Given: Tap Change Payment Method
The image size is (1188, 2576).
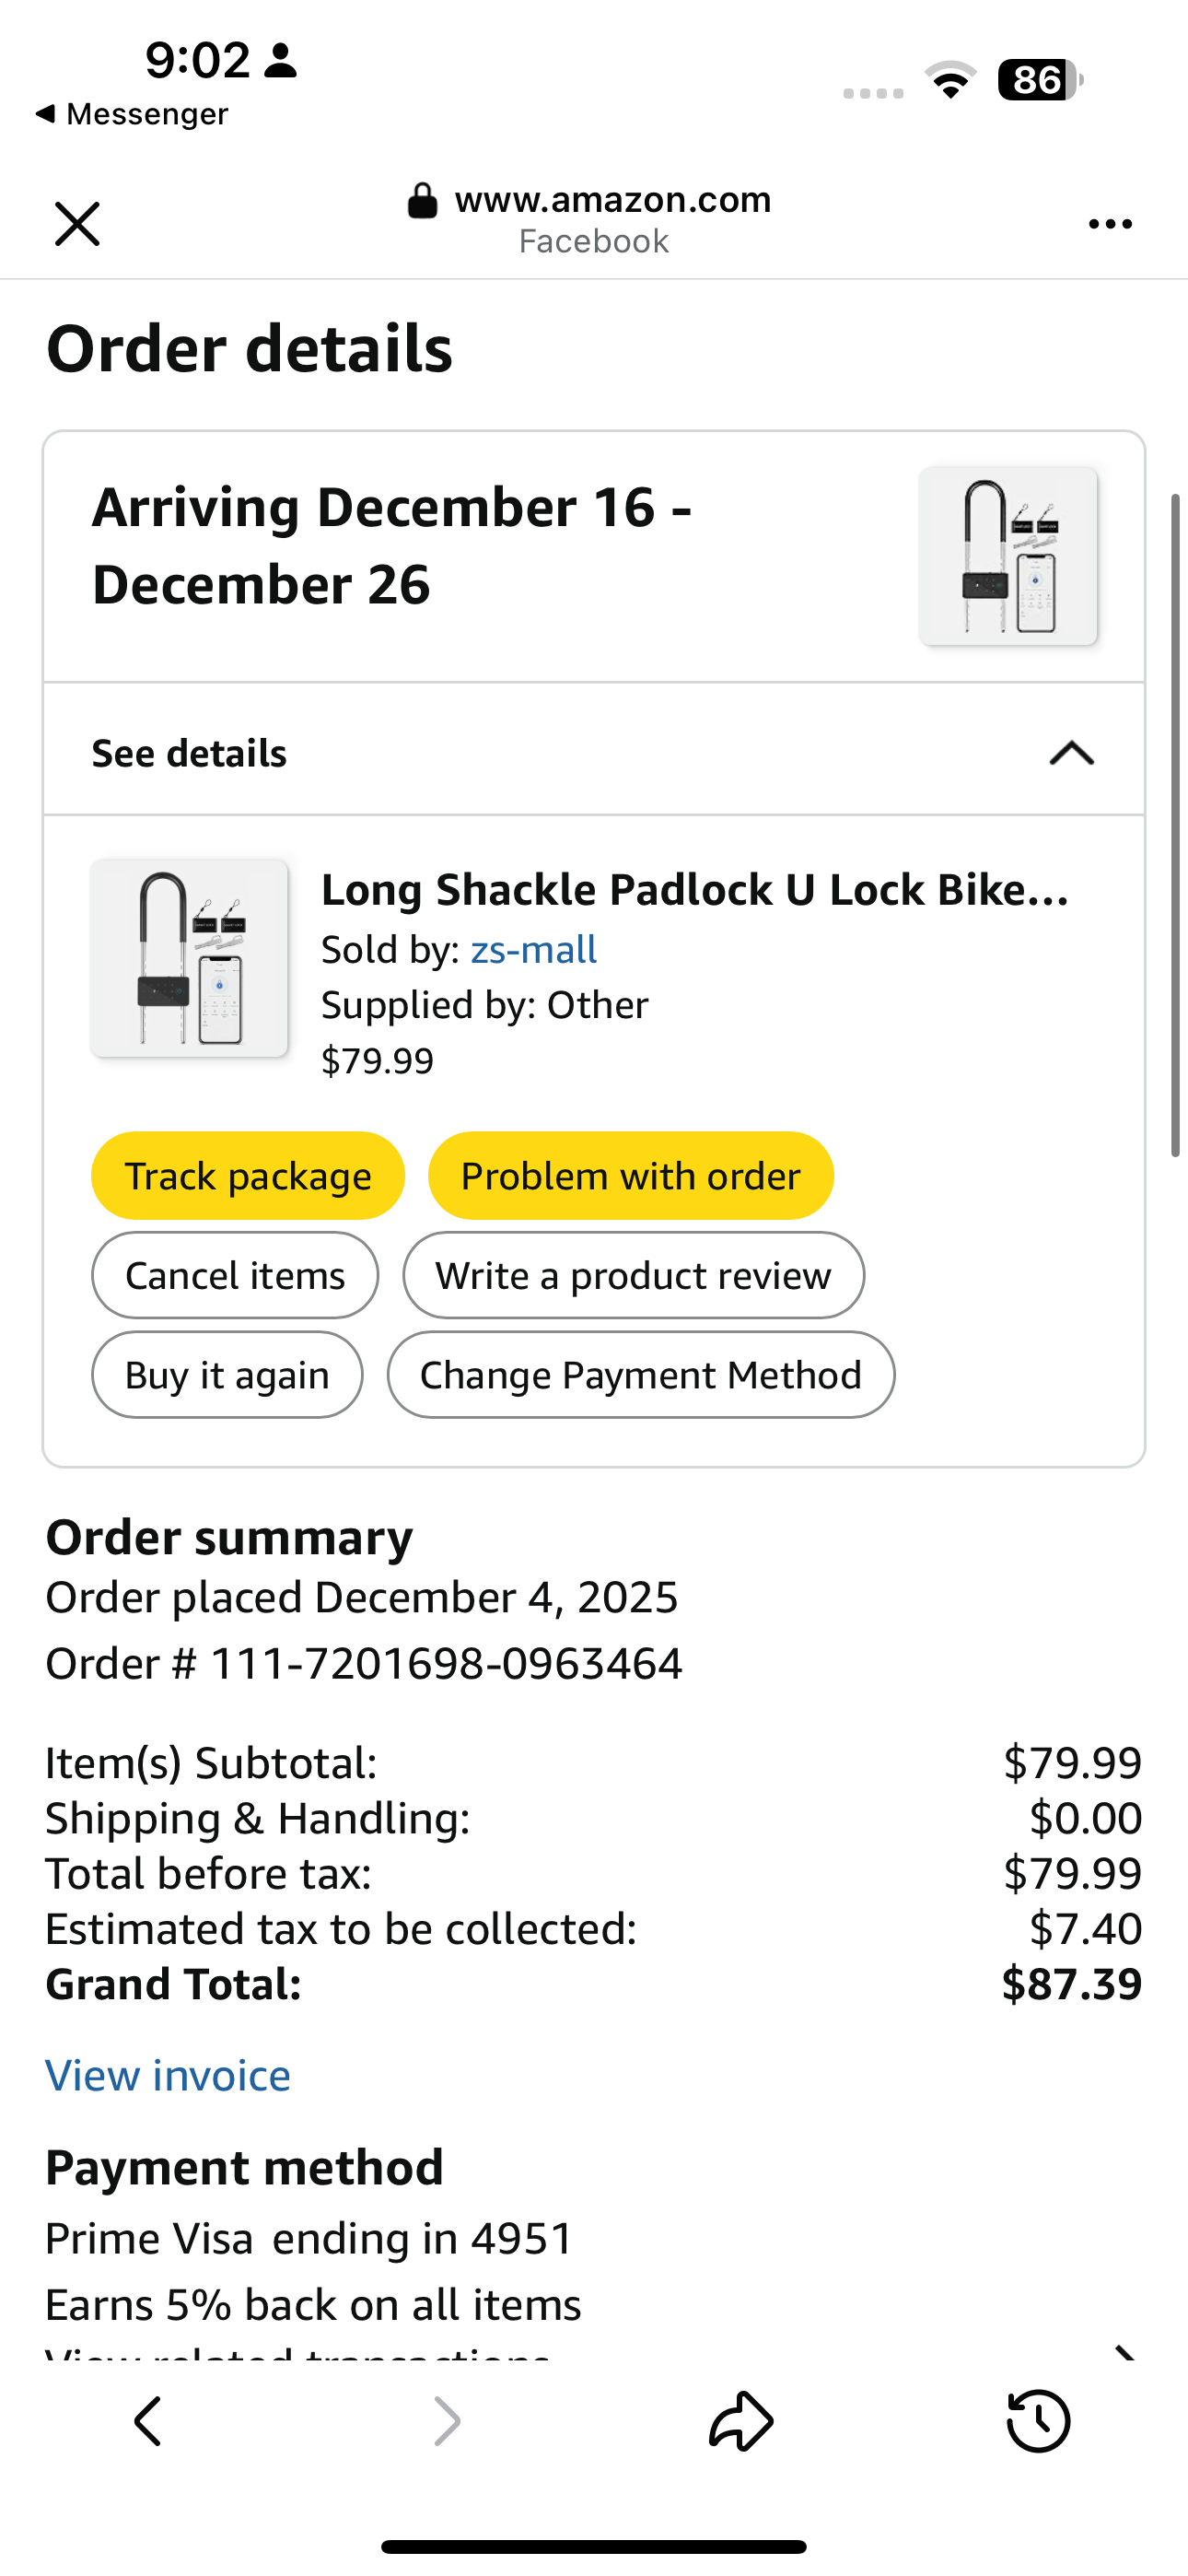Looking at the screenshot, I should click(640, 1375).
